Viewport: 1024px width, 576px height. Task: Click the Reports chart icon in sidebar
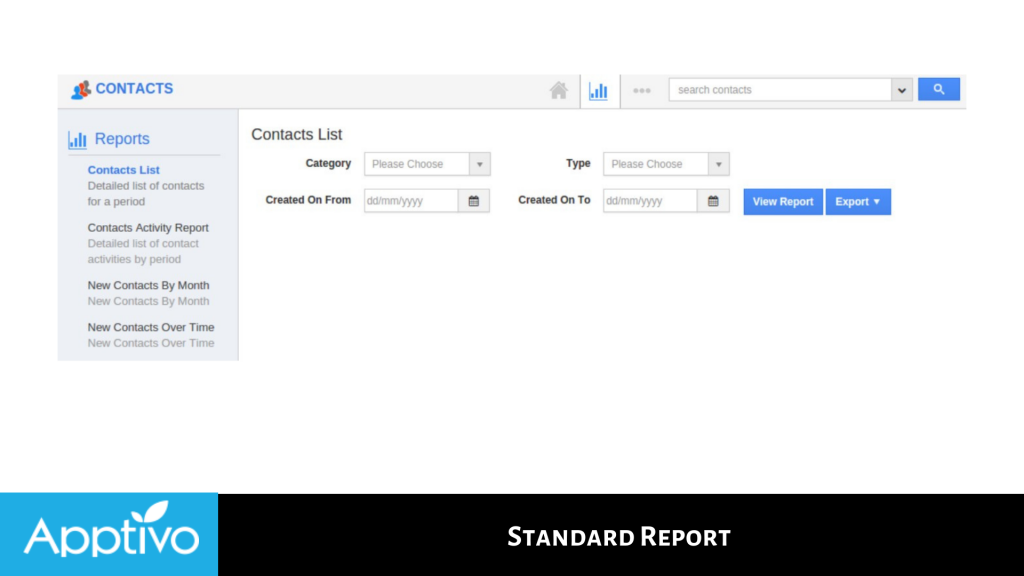(x=78, y=138)
